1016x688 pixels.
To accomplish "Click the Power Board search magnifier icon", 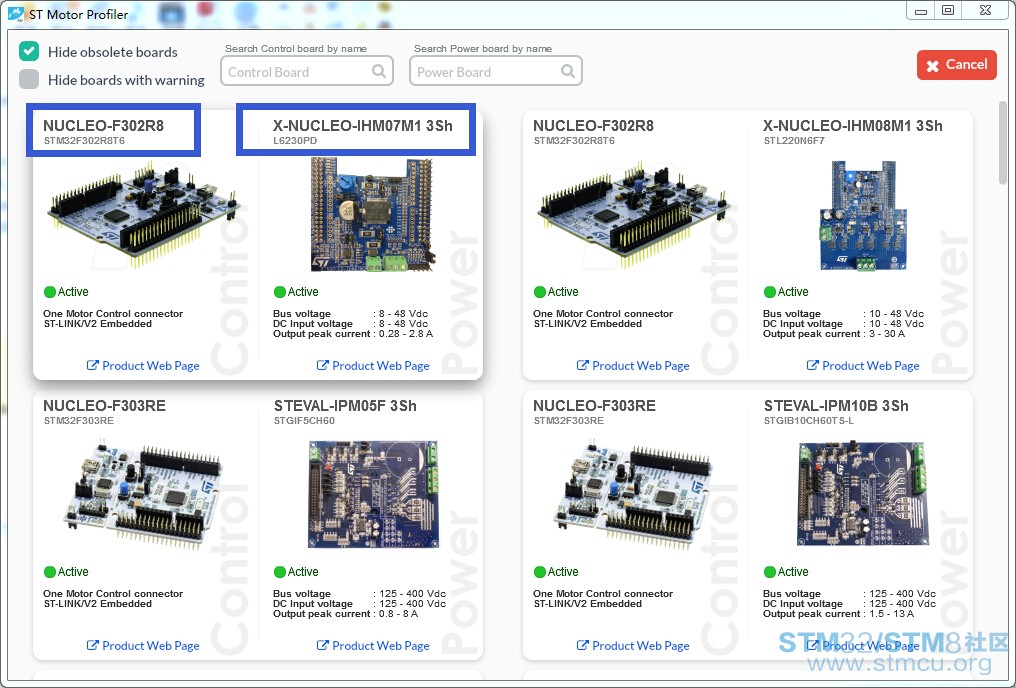I will pos(568,71).
